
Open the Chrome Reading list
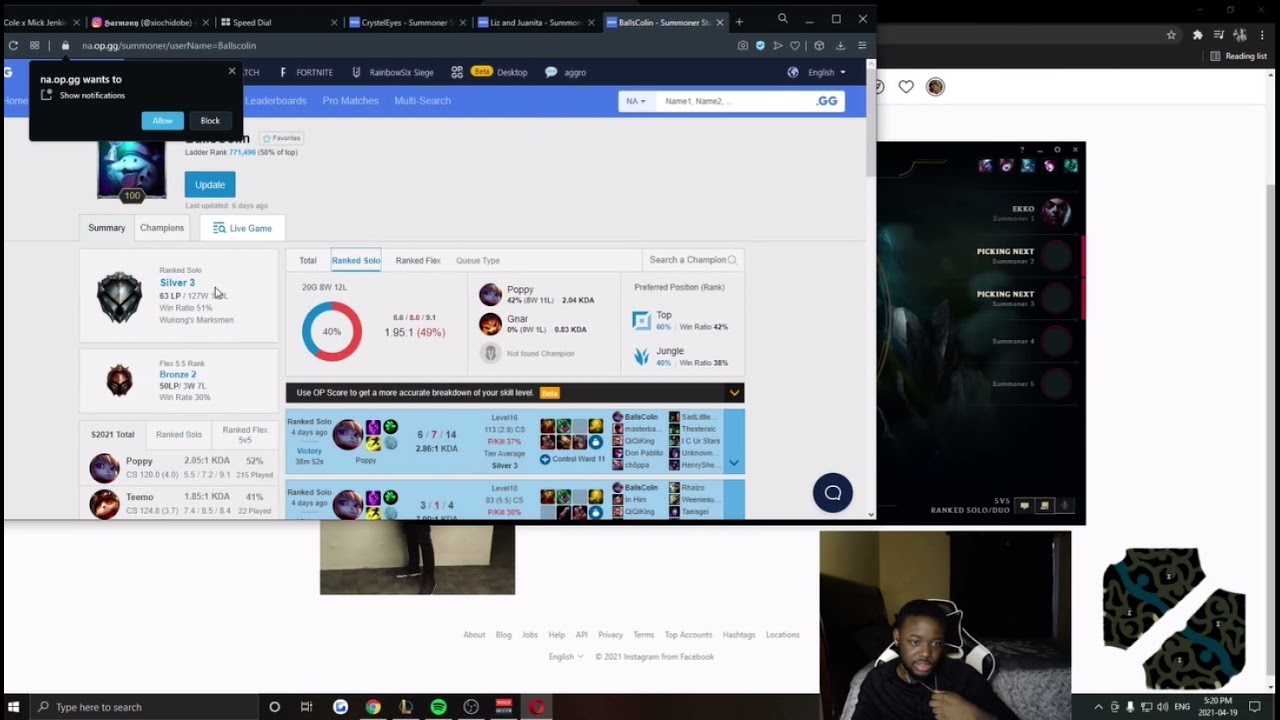(x=1239, y=56)
